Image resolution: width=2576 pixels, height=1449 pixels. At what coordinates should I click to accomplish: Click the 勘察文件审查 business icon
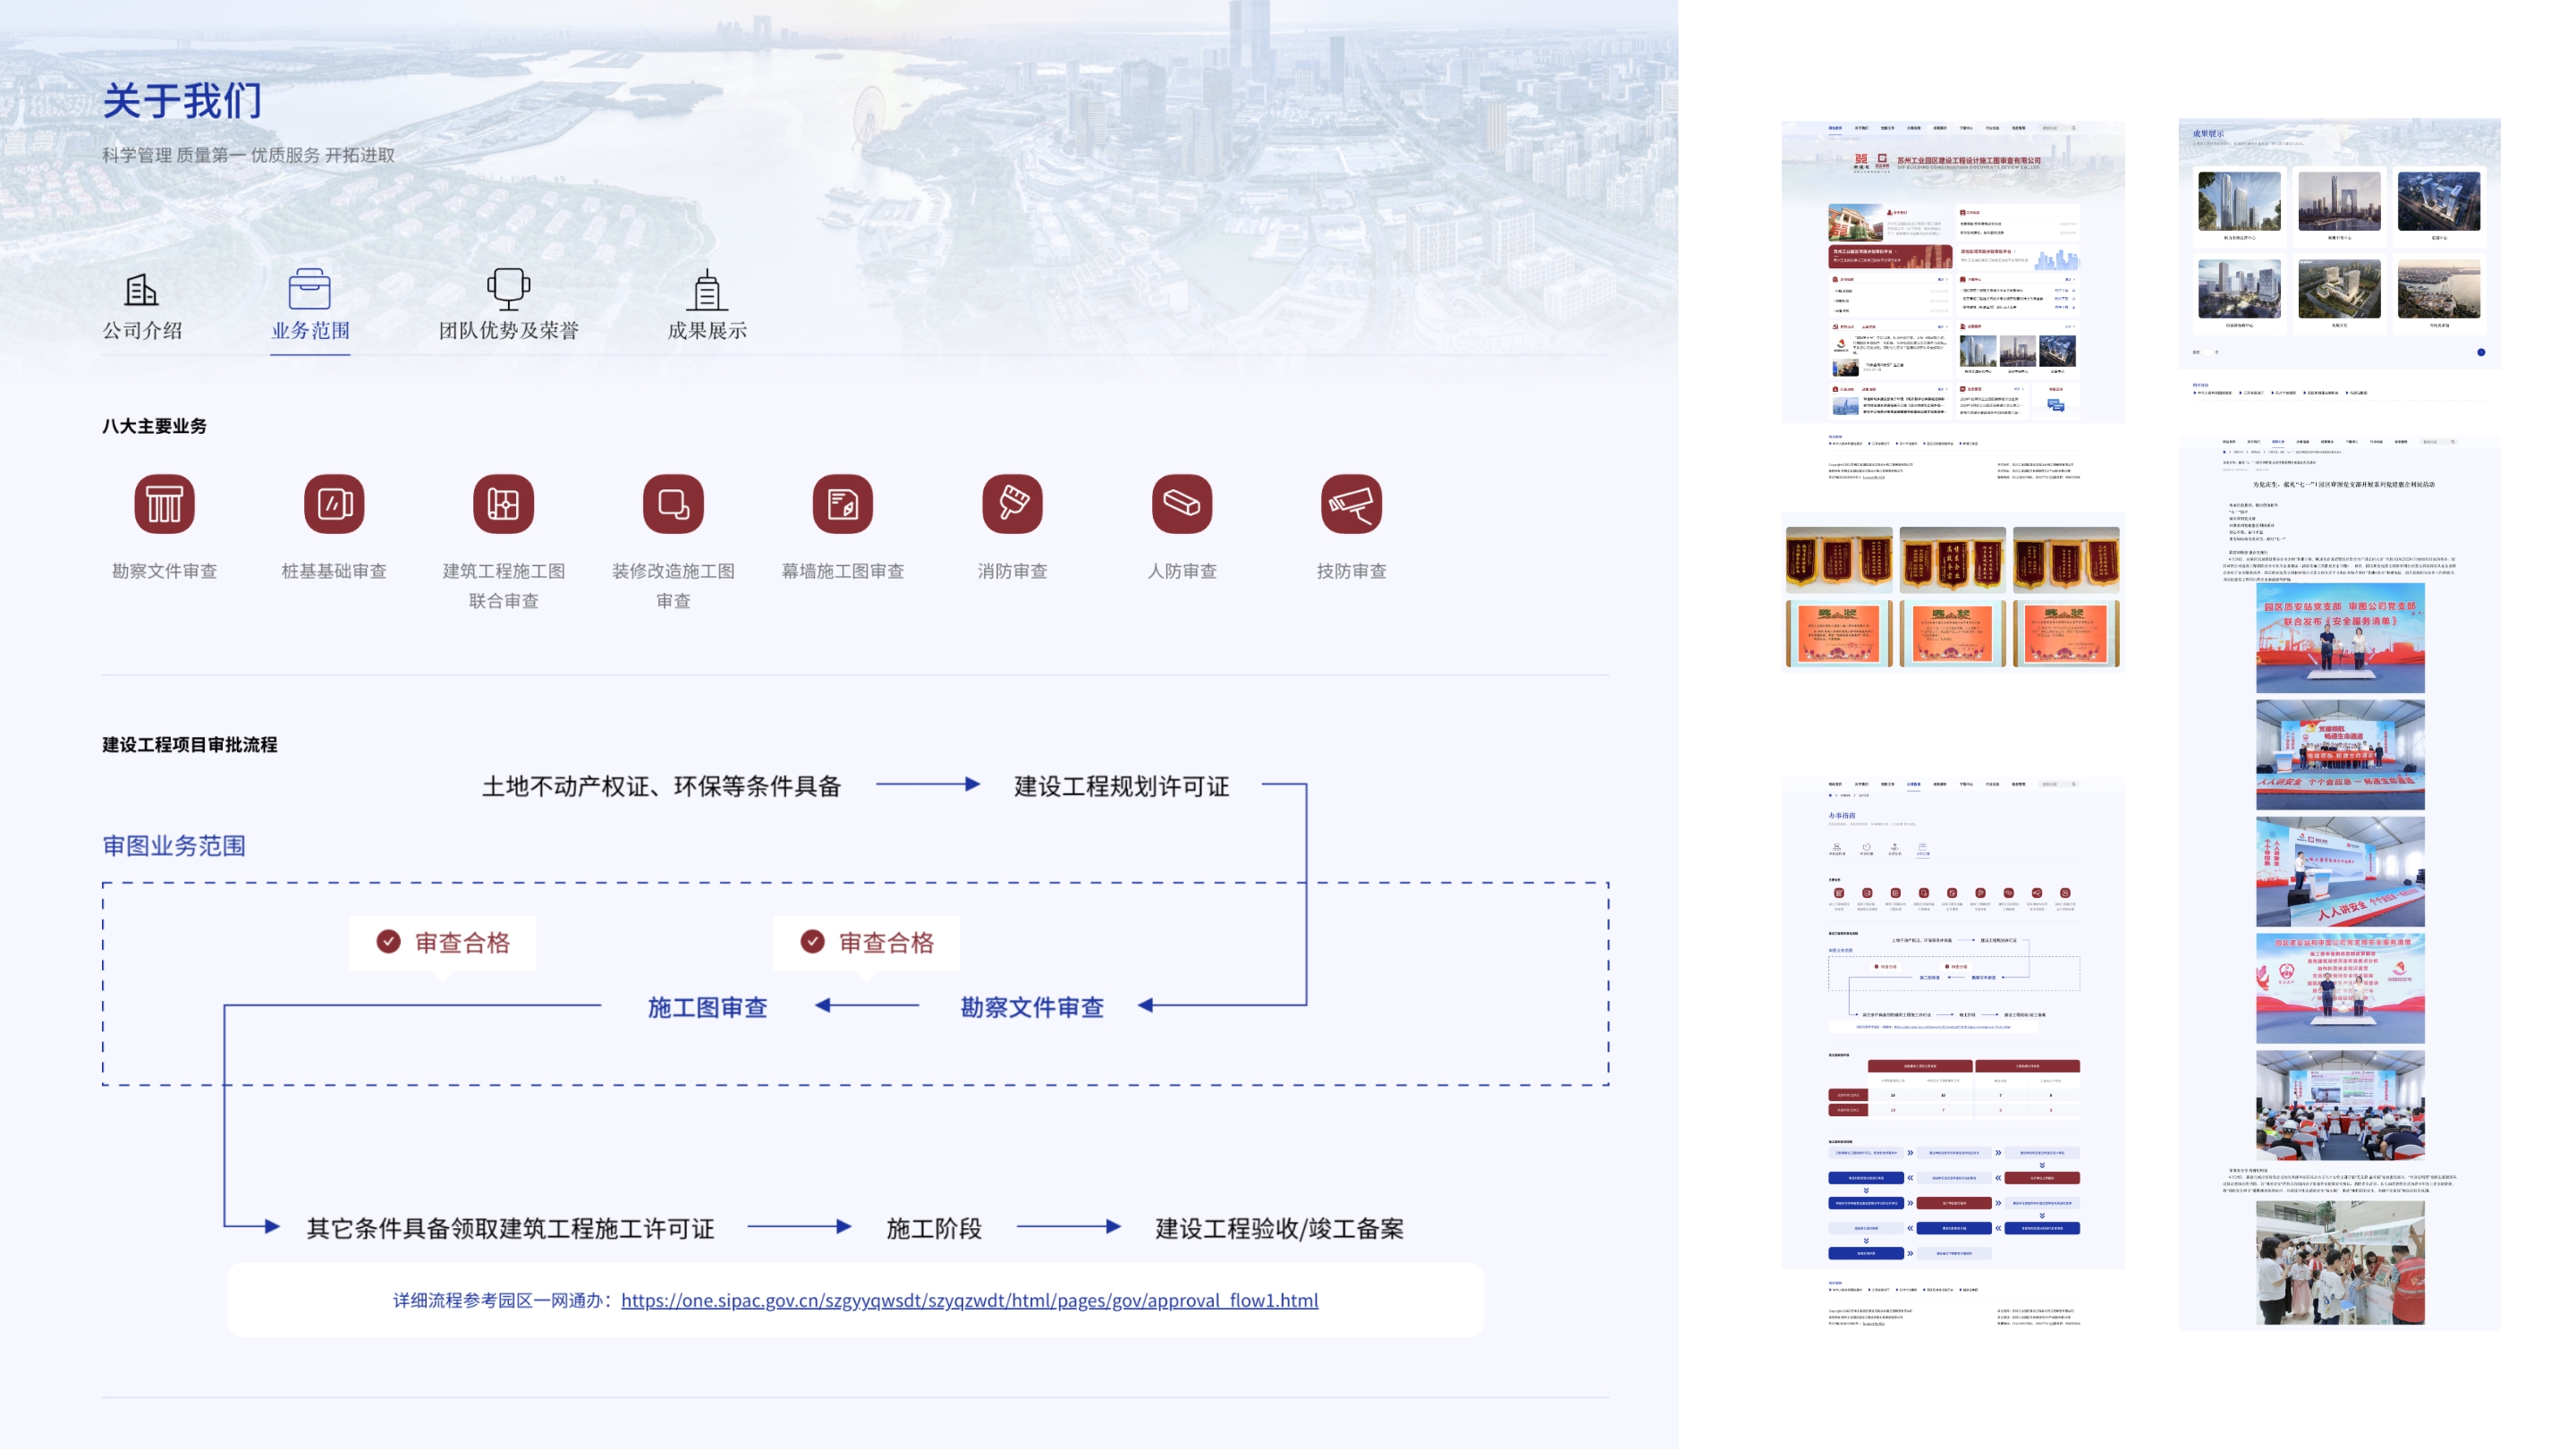(x=164, y=504)
